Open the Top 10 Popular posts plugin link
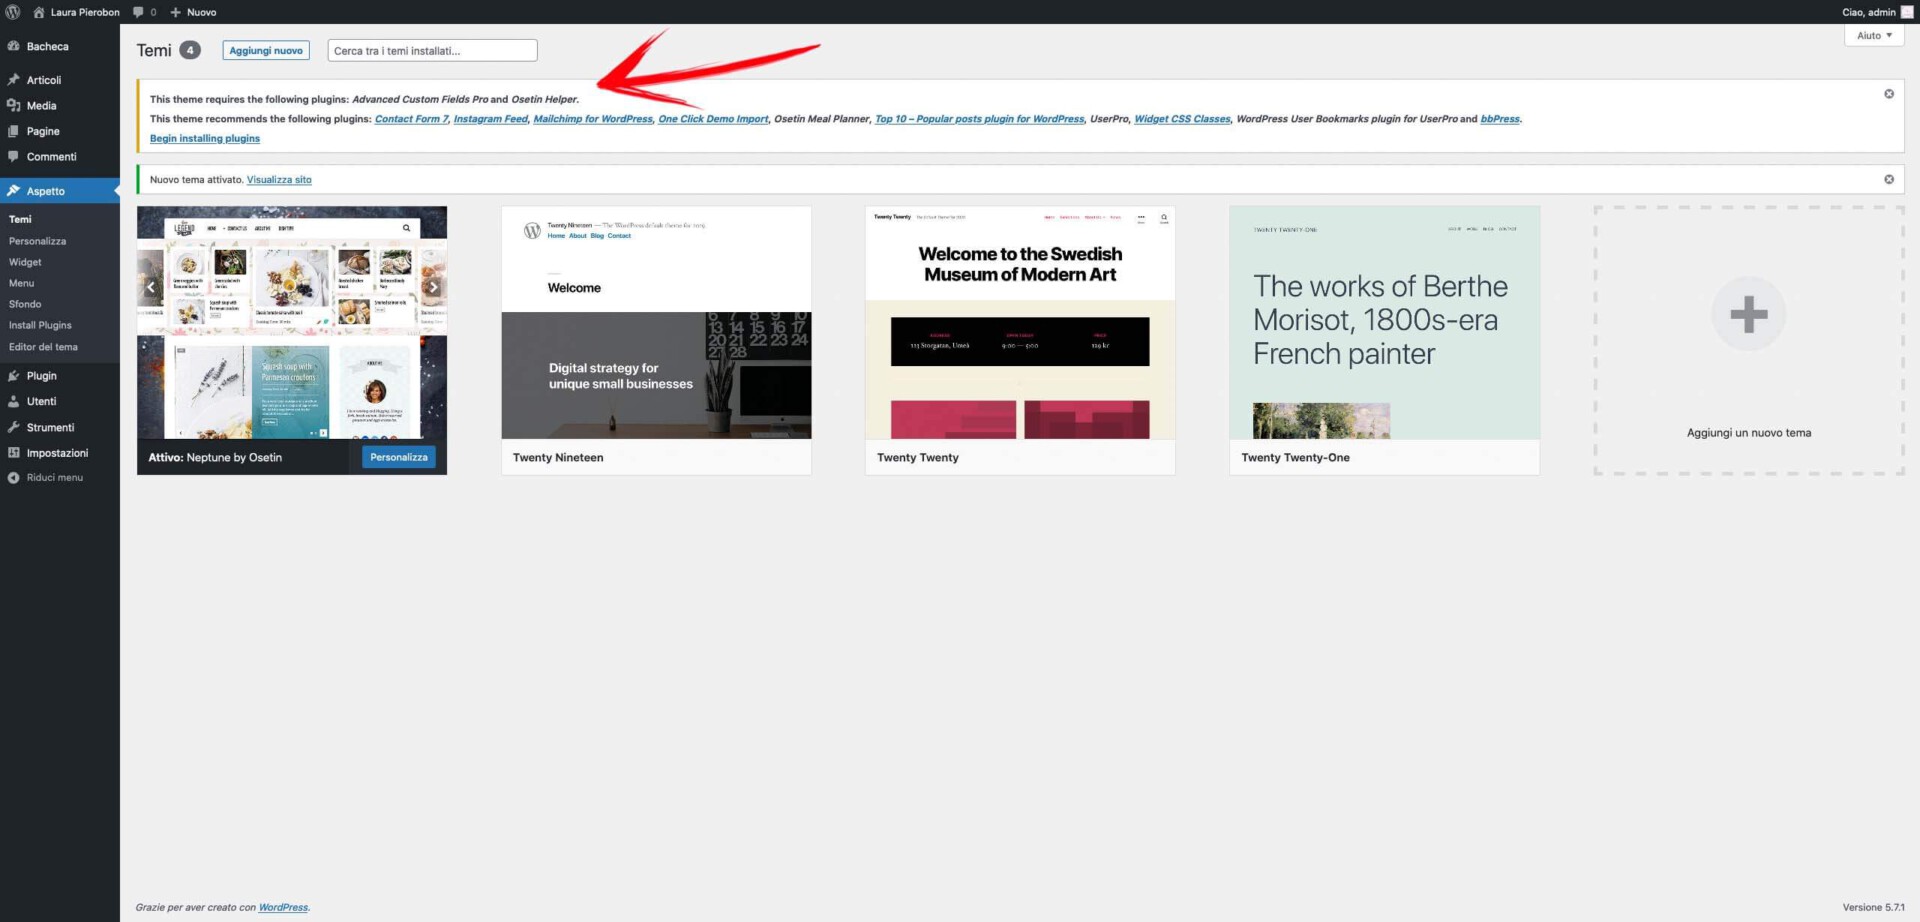This screenshot has height=922, width=1920. 979,119
